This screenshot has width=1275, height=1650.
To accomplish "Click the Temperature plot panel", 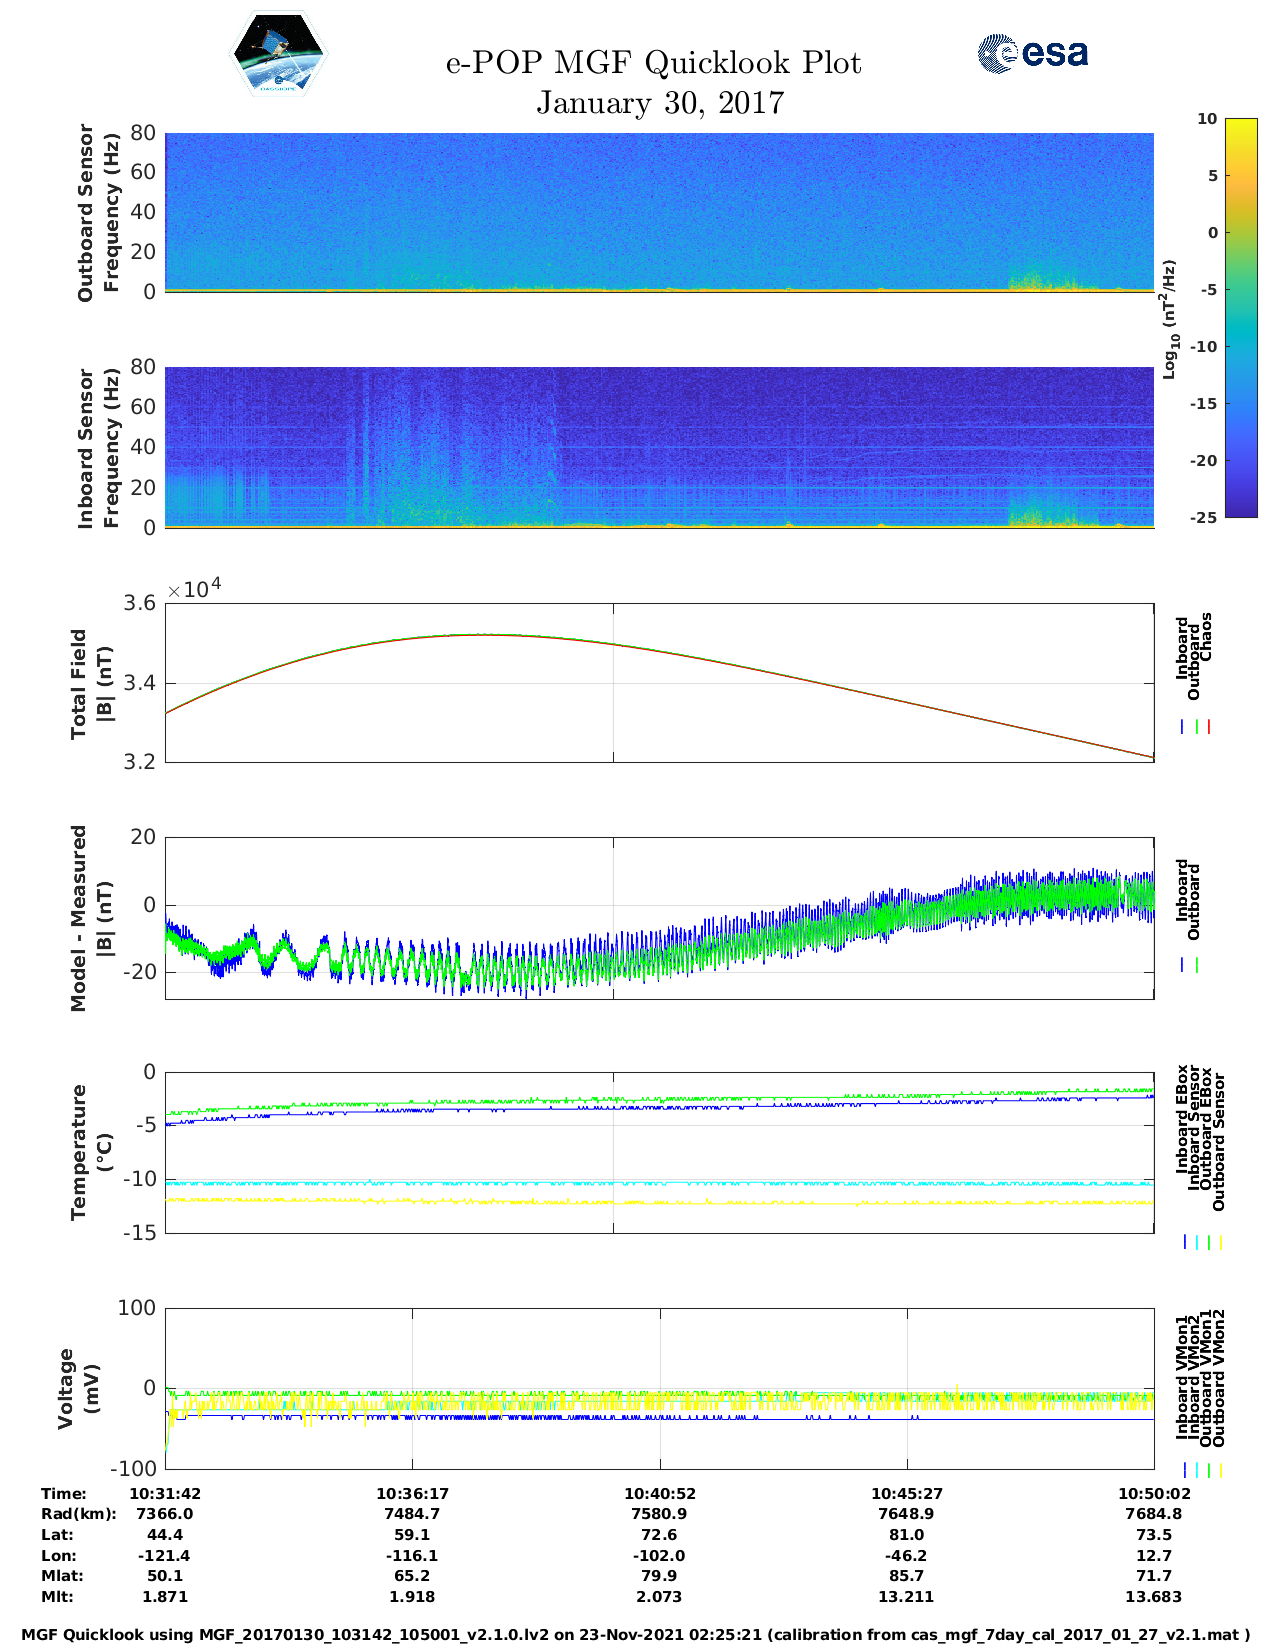I will pyautogui.click(x=659, y=1152).
